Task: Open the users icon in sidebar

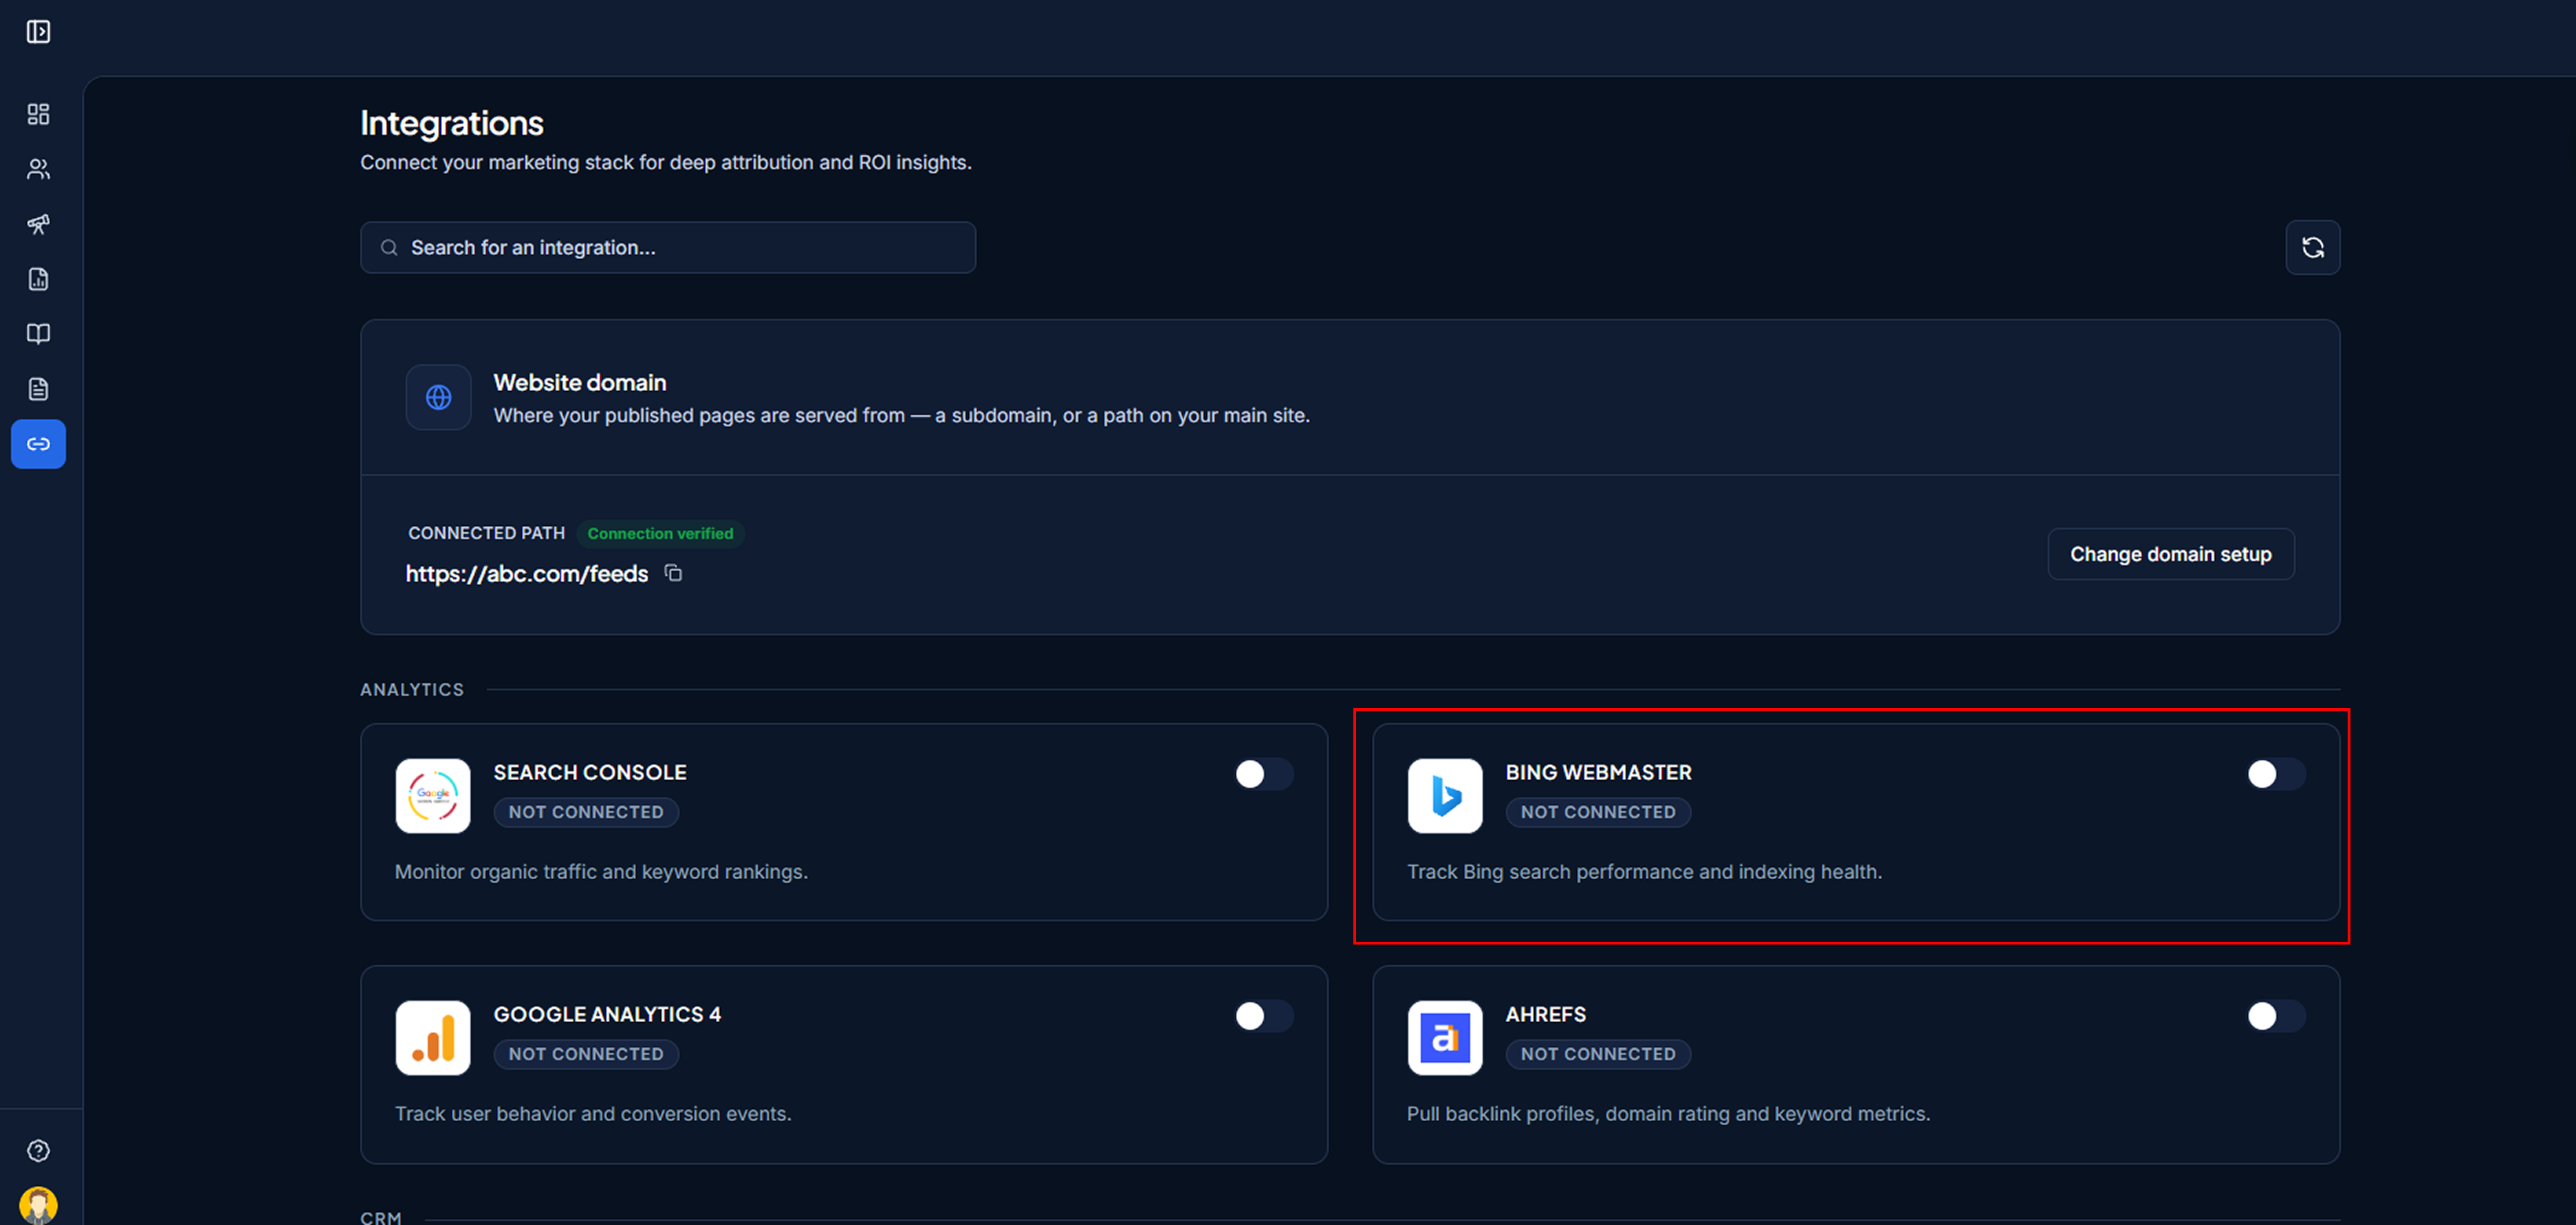Action: [x=38, y=169]
